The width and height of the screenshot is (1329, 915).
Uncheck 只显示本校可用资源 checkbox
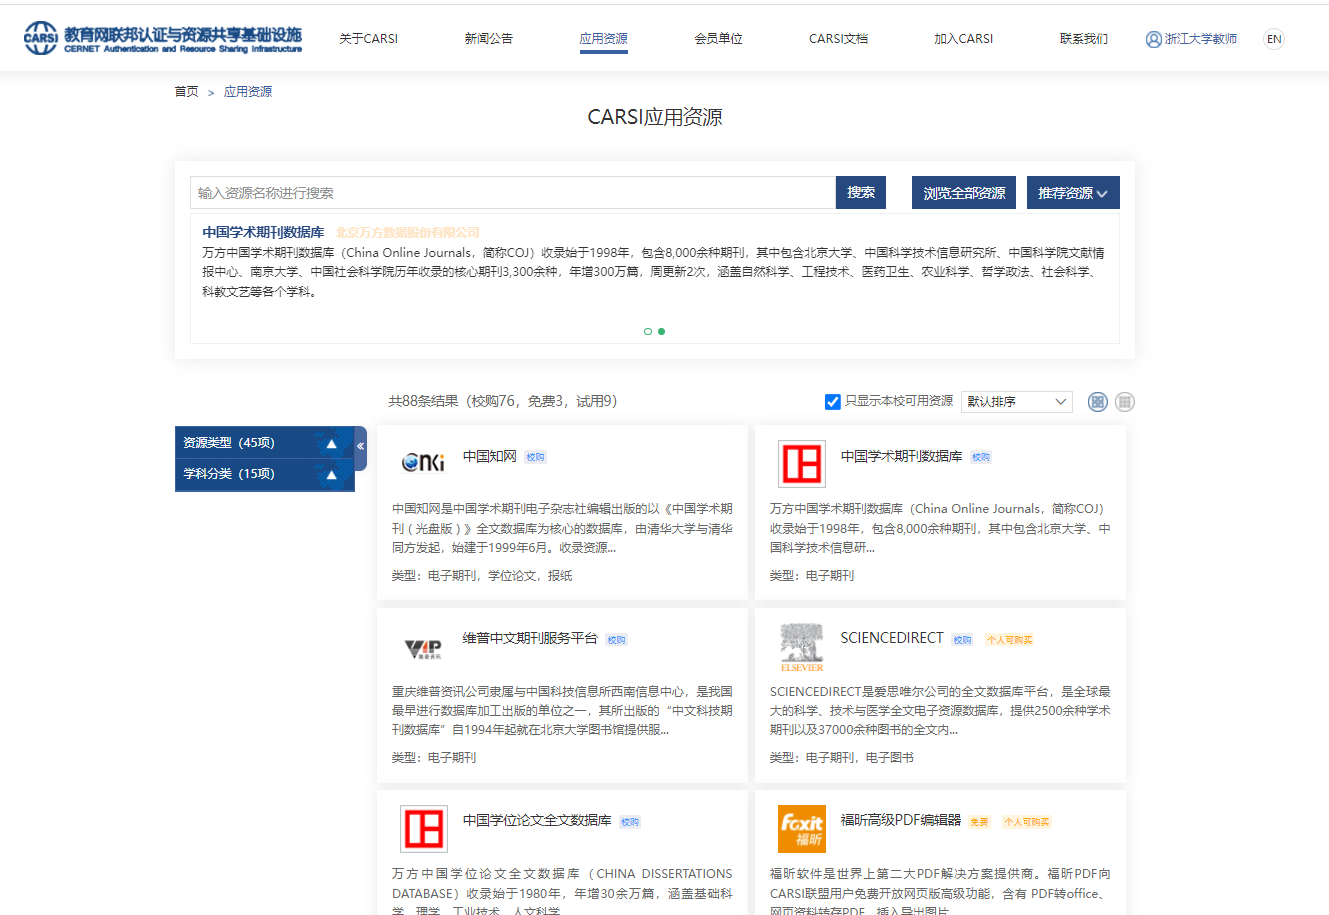pos(832,402)
